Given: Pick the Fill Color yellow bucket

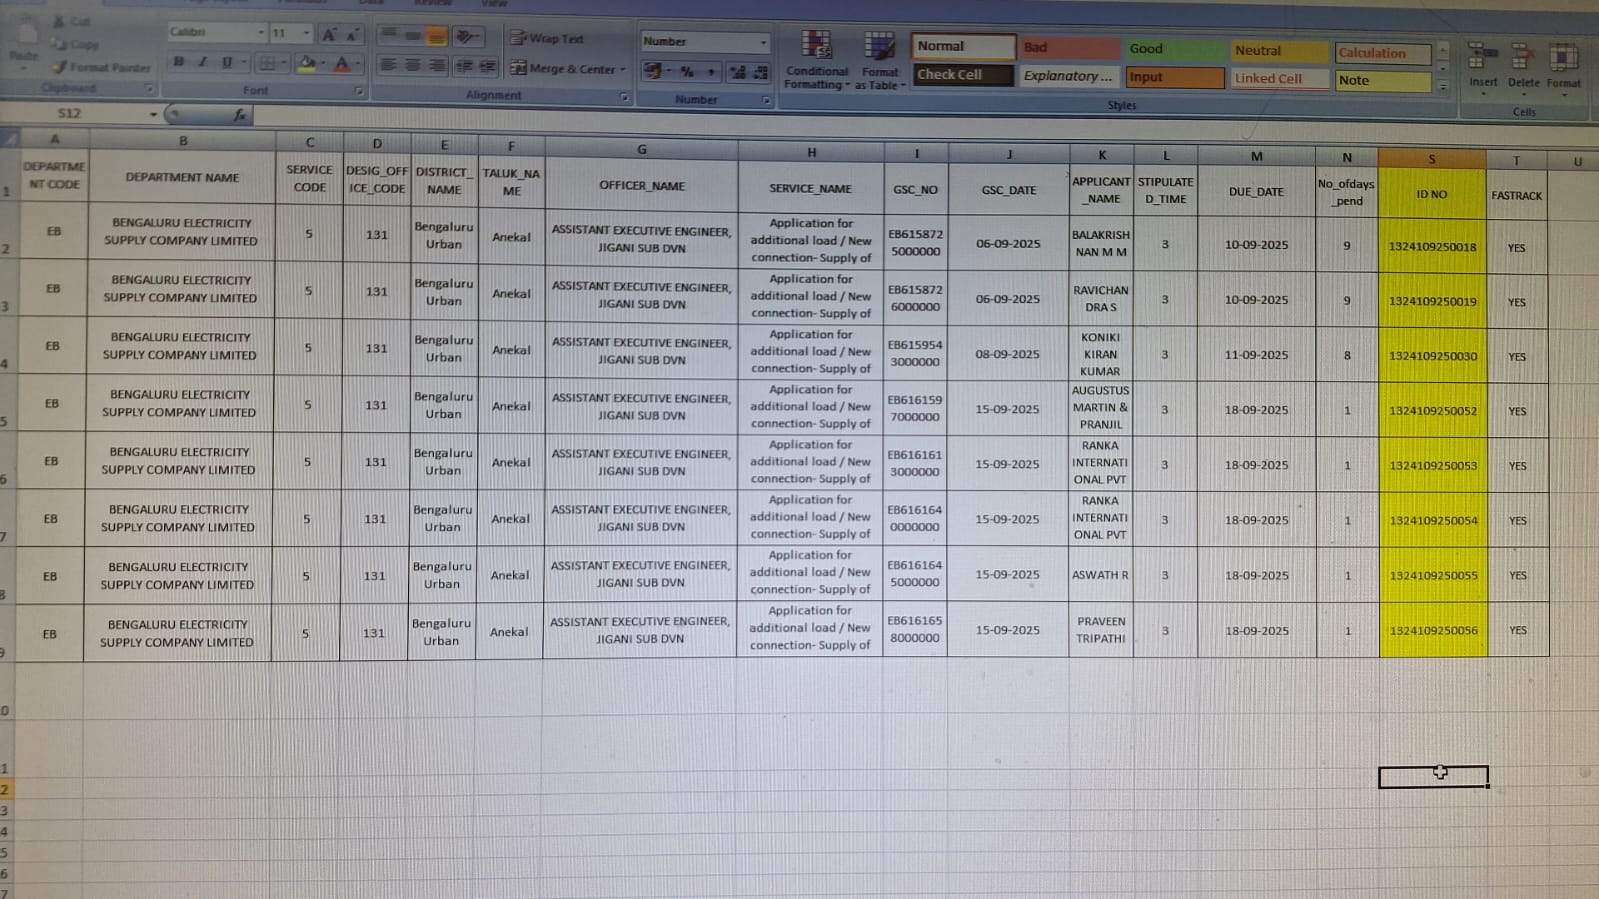Looking at the screenshot, I should (307, 64).
